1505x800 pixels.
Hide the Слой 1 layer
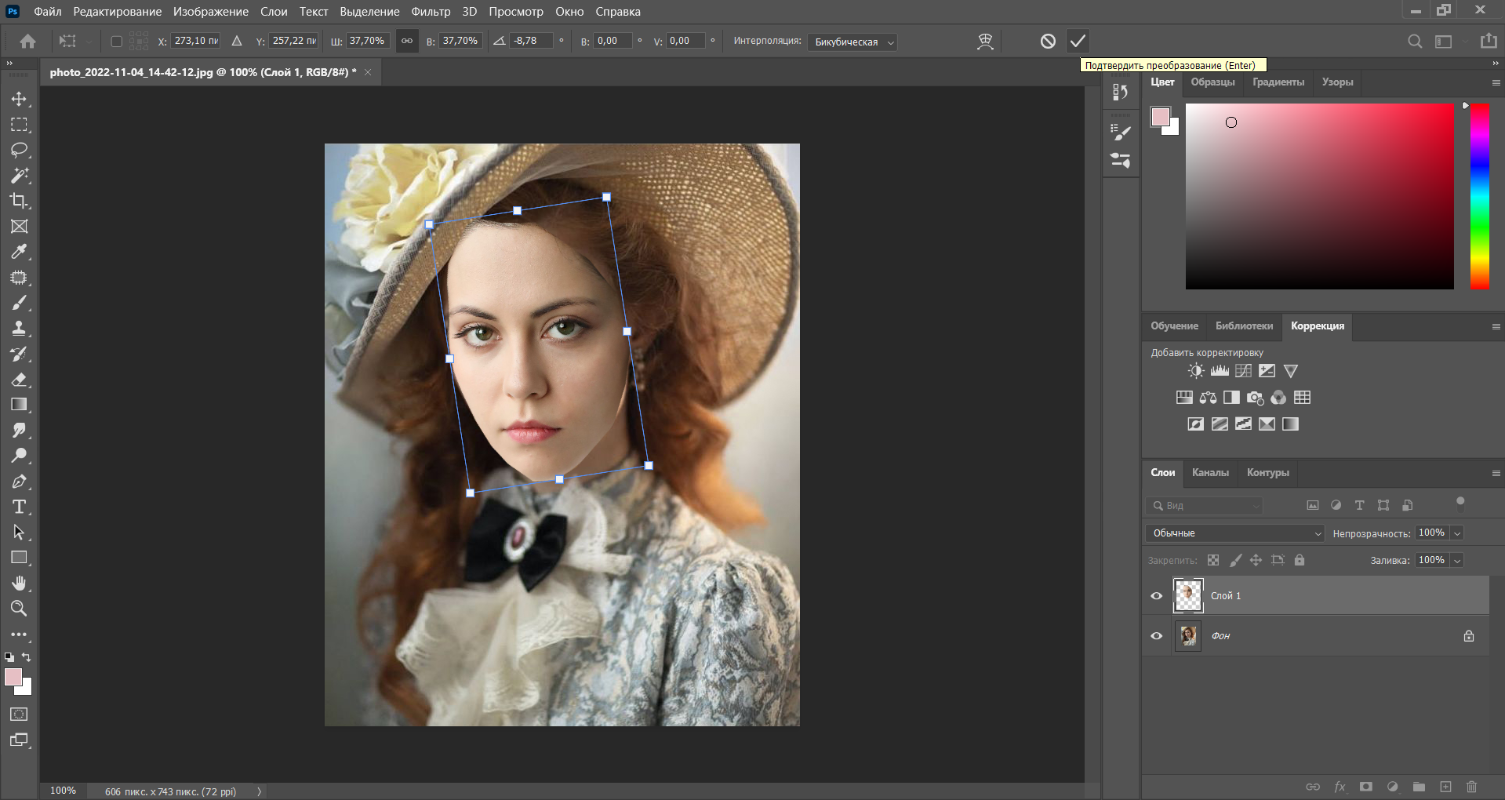point(1157,596)
